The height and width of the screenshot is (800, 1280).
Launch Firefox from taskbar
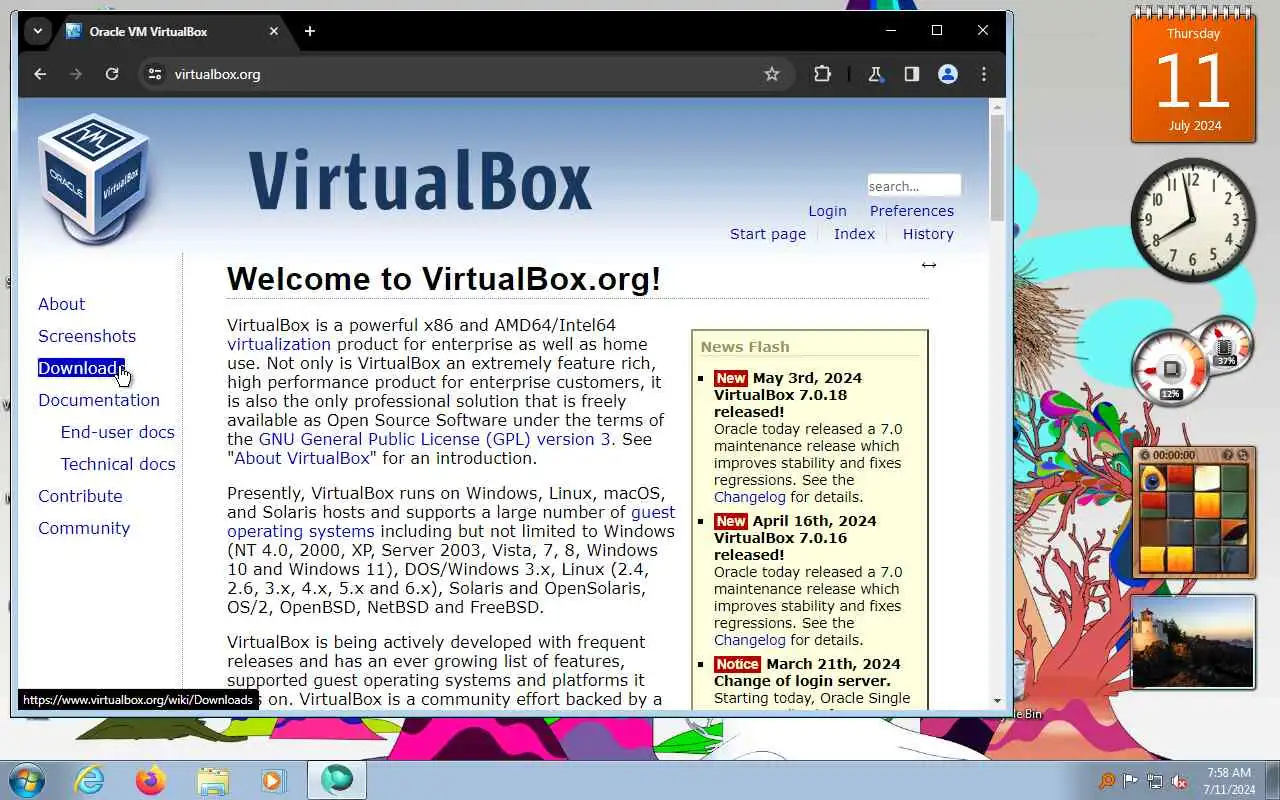(151, 780)
